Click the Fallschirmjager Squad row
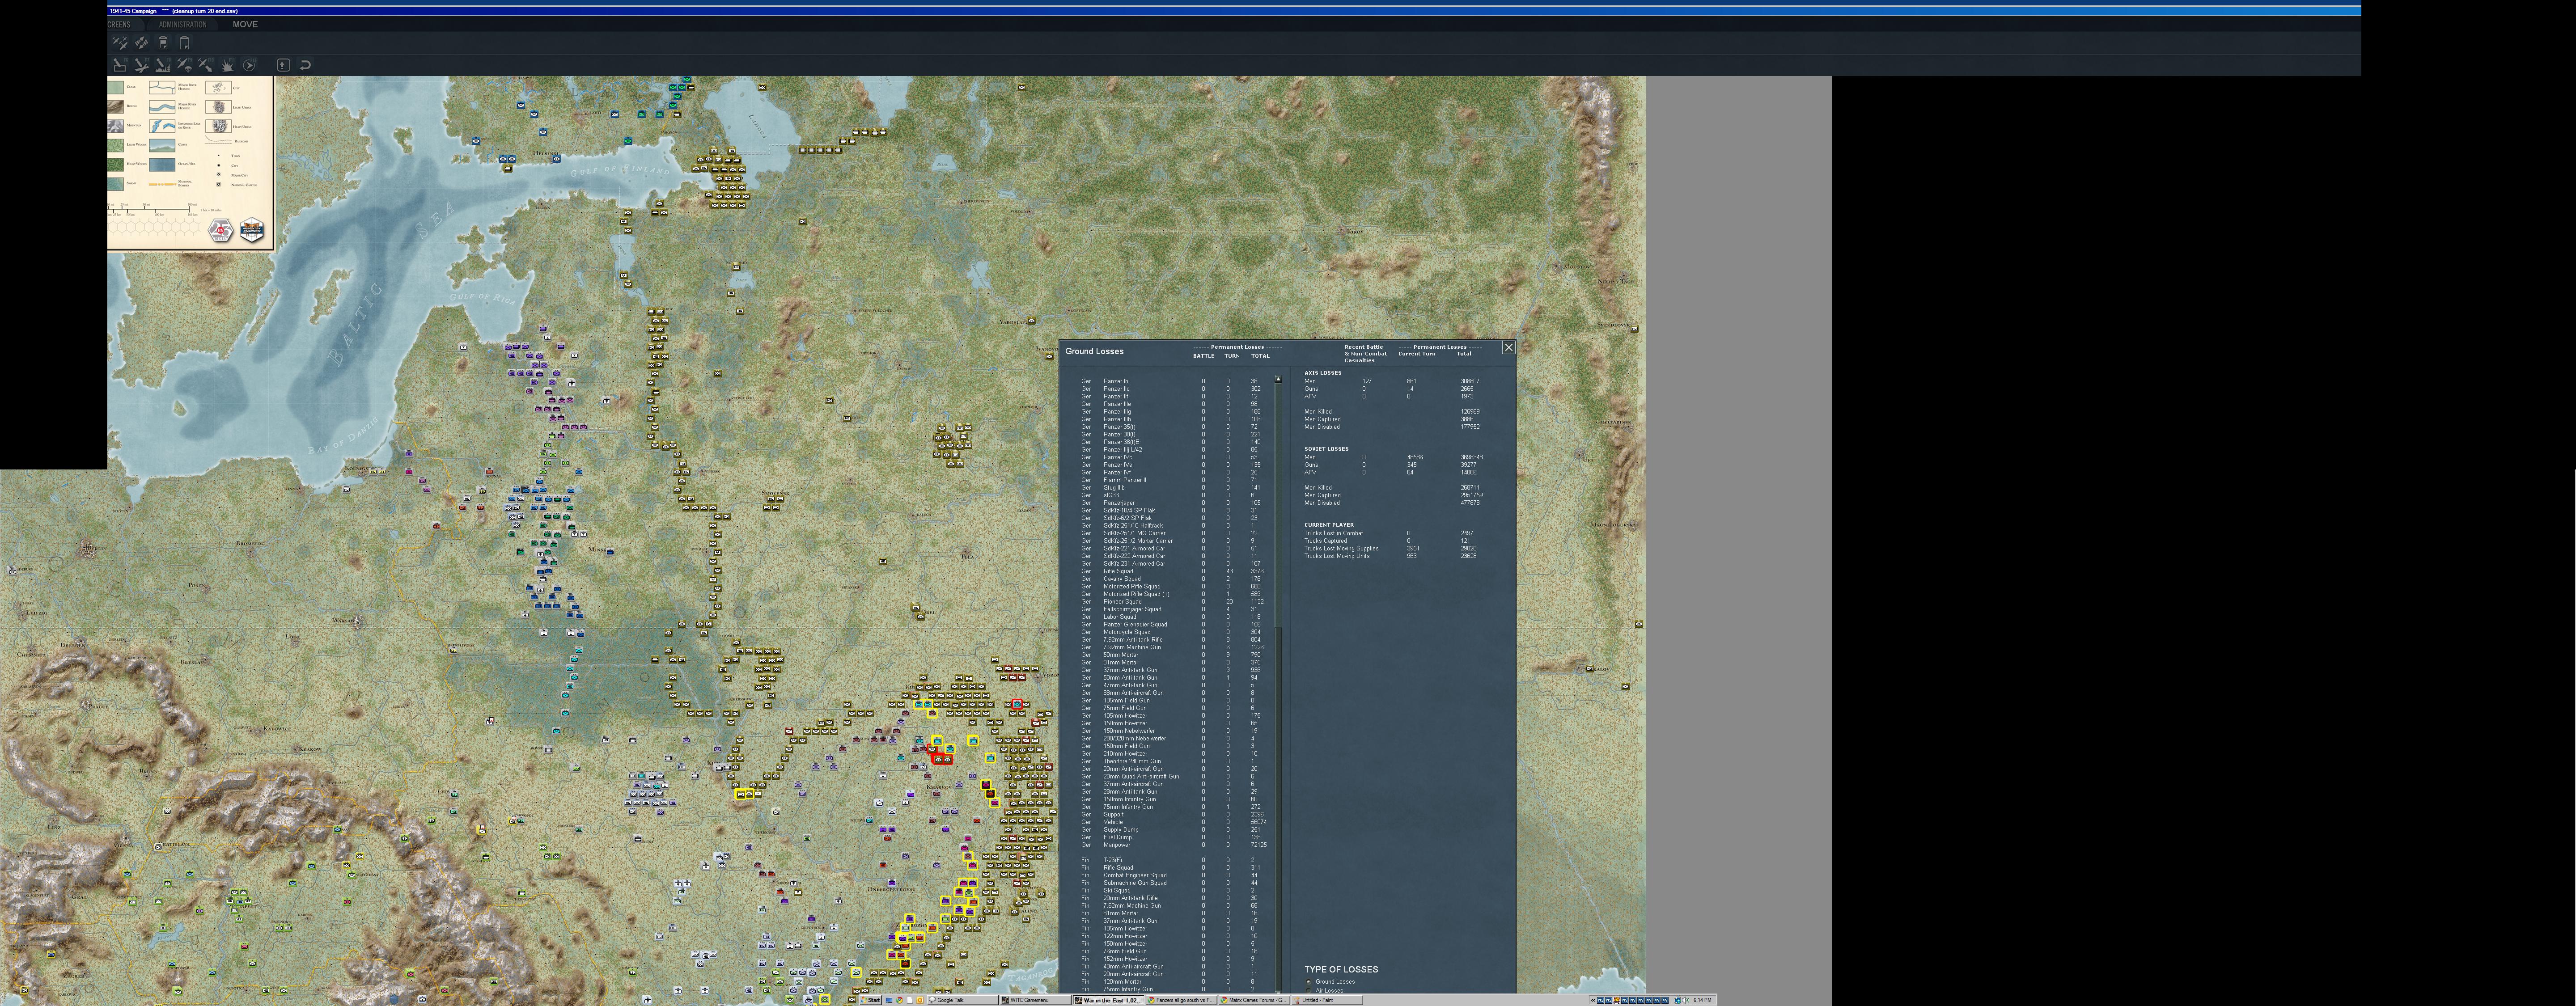The width and height of the screenshot is (2576, 1006). [x=1171, y=609]
